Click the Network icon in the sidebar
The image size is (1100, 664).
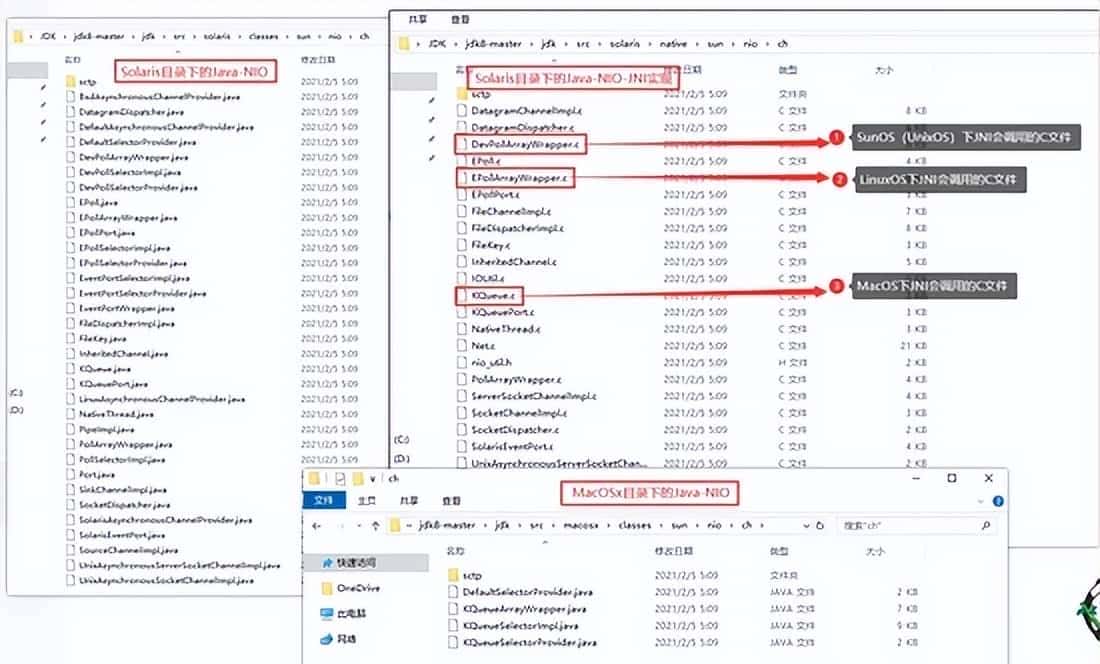pyautogui.click(x=327, y=639)
